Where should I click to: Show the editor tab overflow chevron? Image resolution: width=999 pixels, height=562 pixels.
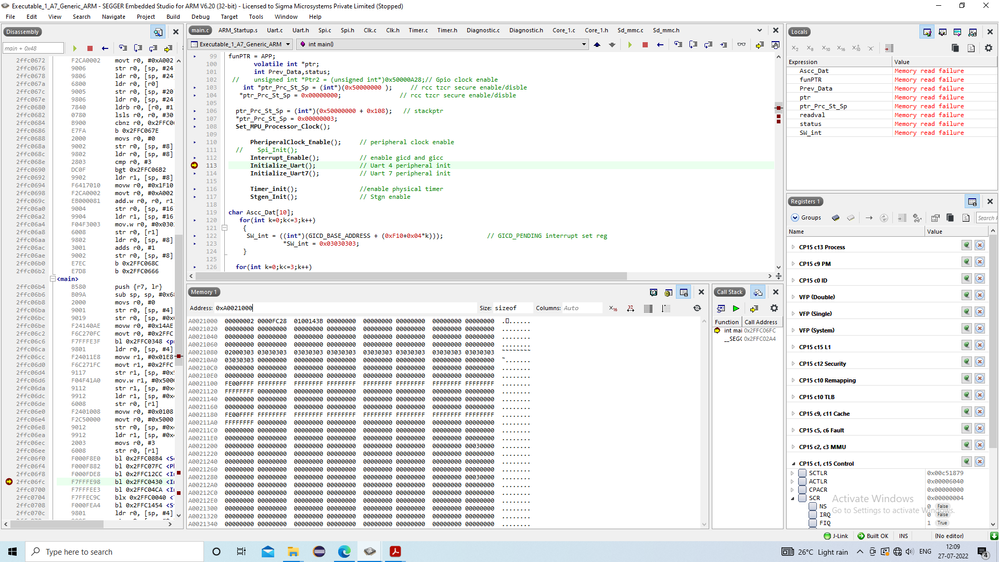pos(759,30)
